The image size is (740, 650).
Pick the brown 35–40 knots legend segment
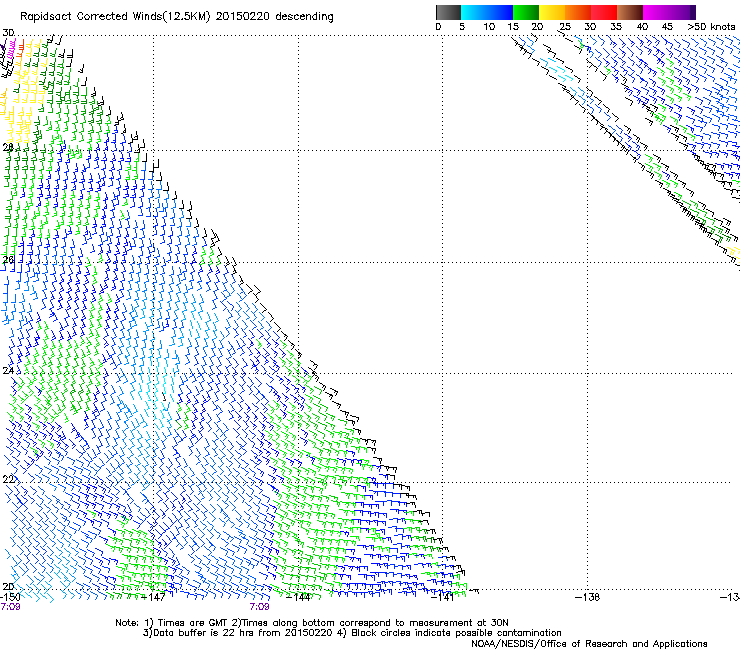click(630, 12)
